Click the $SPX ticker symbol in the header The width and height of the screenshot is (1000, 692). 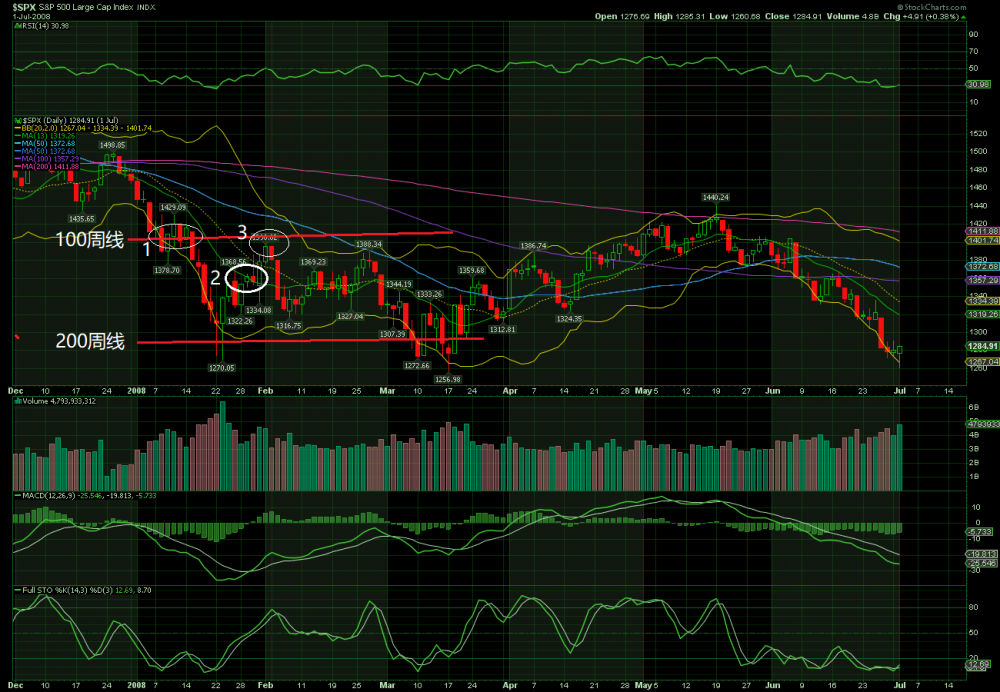(x=25, y=6)
